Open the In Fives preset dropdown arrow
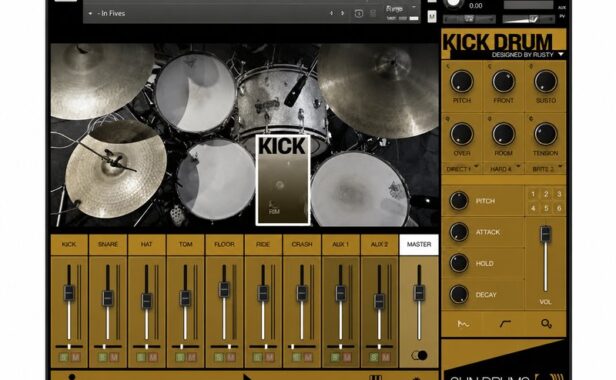The image size is (616, 380). [90, 13]
